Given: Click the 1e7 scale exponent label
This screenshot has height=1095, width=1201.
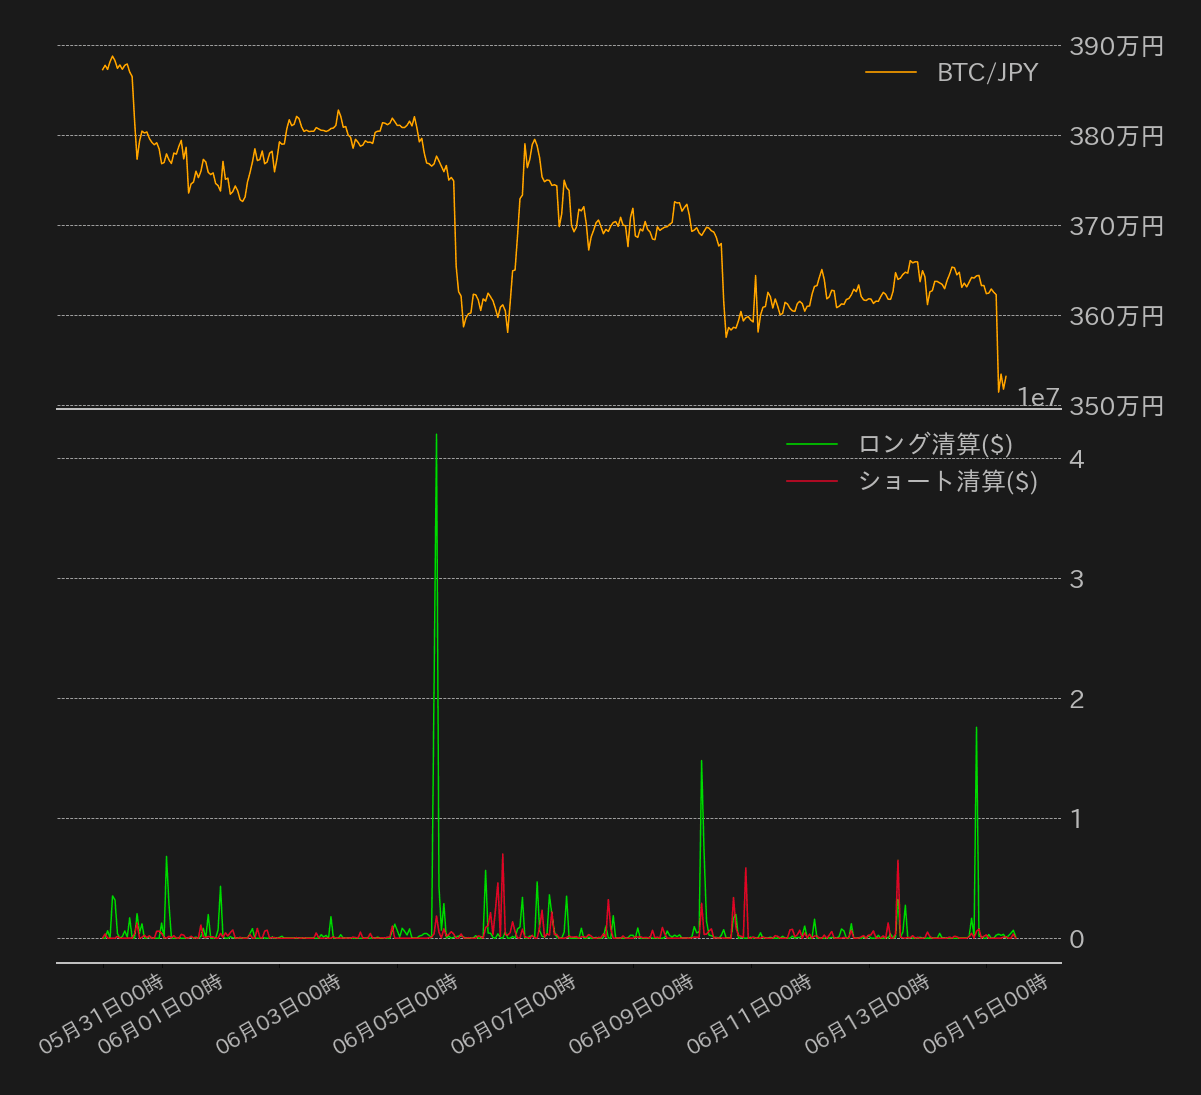Looking at the screenshot, I should point(1038,397).
